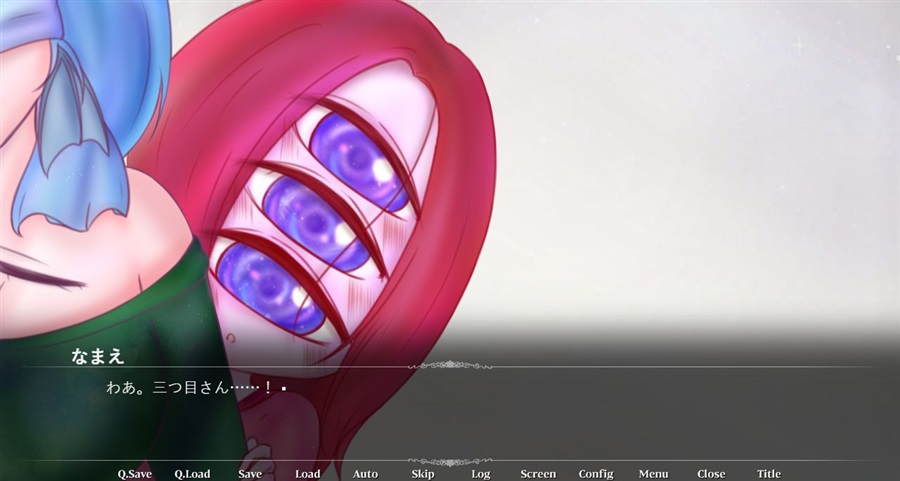Click the ornamental flourish above the menu bar
900x481 pixels.
tap(450, 461)
